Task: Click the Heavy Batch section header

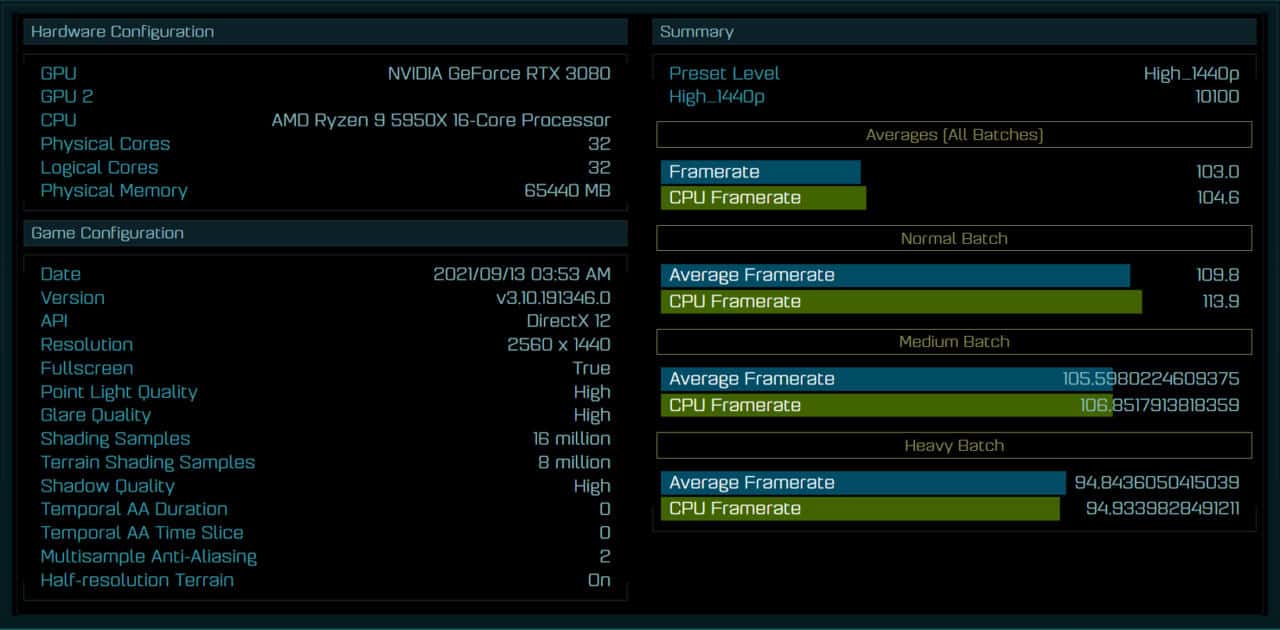Action: coord(954,445)
